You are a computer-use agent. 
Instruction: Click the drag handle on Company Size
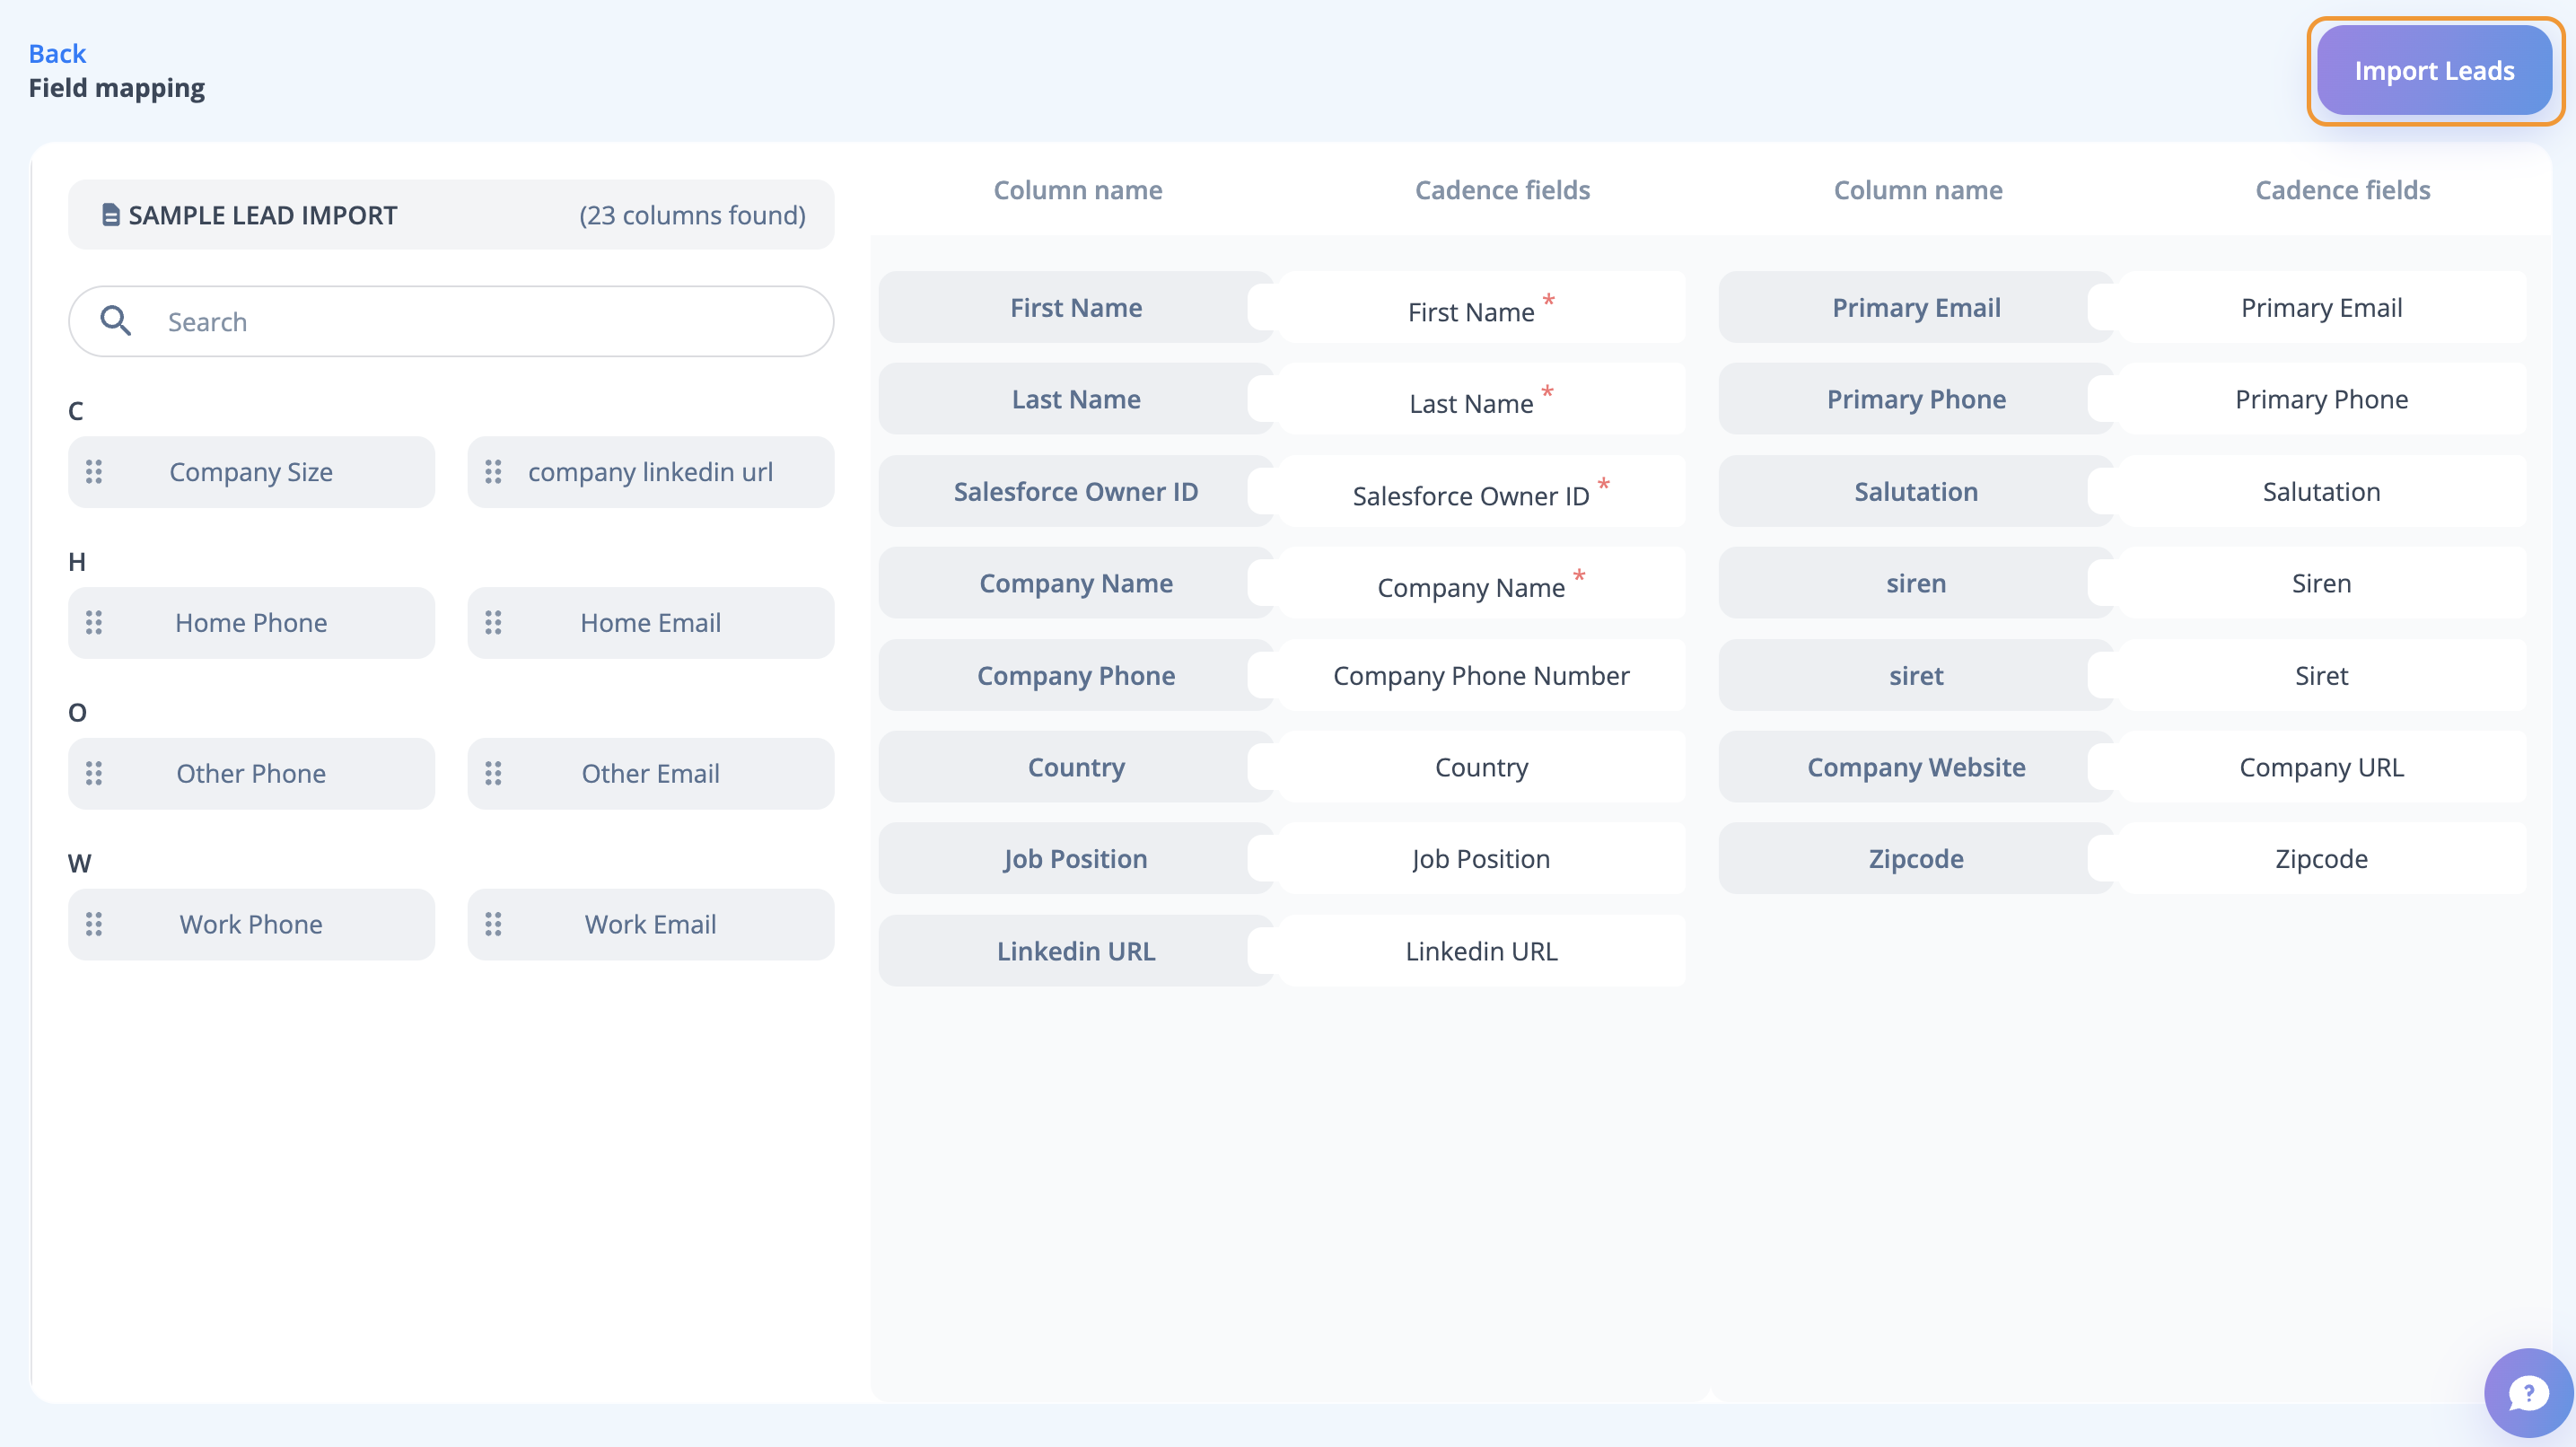(x=94, y=472)
